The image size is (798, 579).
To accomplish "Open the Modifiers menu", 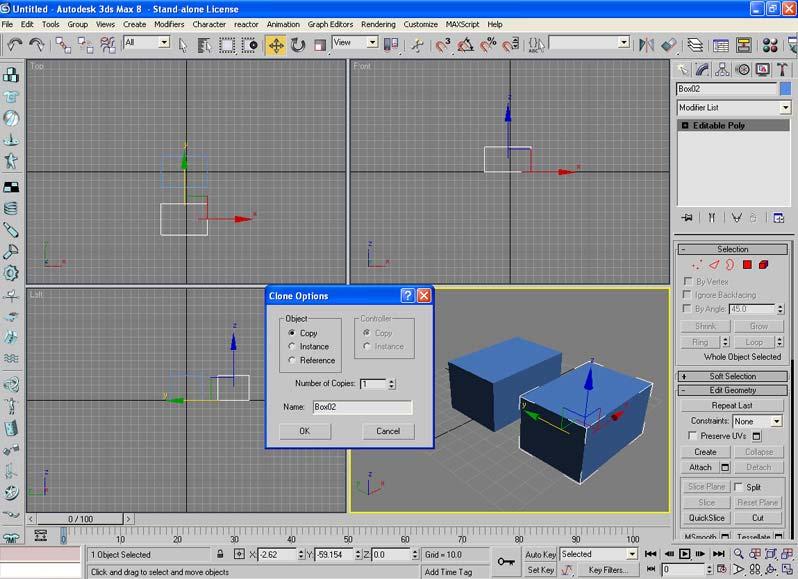I will pos(169,24).
